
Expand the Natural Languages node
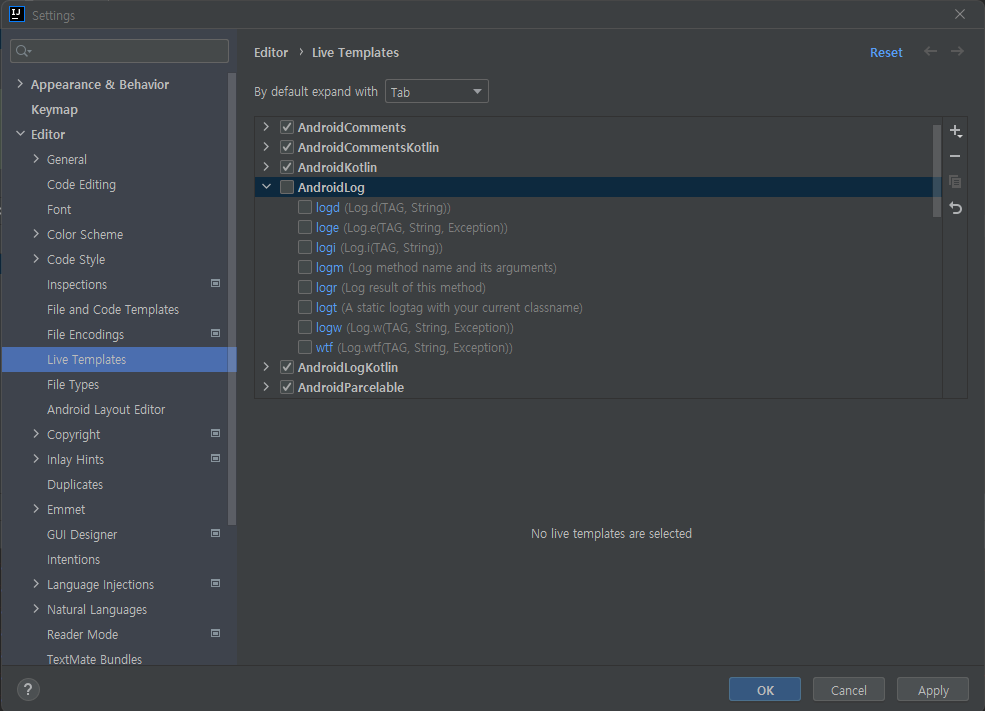tap(36, 609)
